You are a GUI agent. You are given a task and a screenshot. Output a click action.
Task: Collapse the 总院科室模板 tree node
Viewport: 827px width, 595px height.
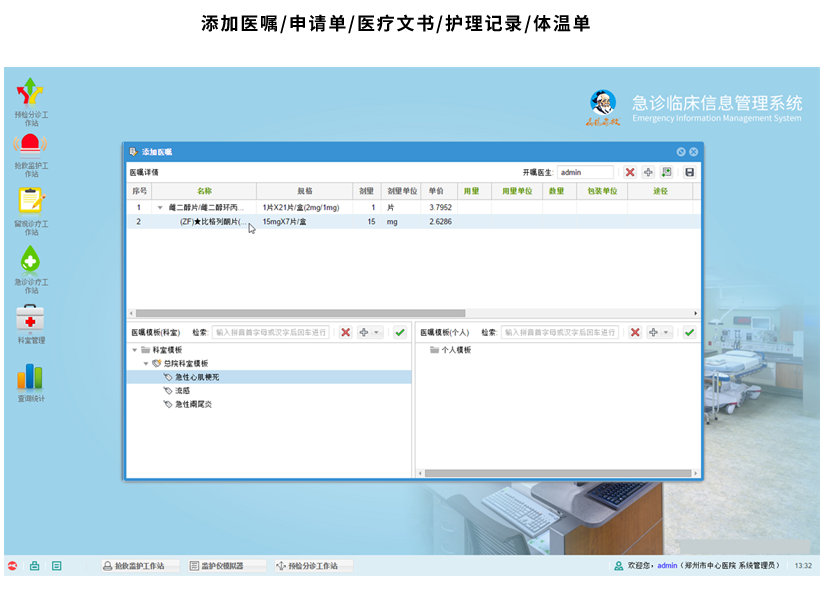pyautogui.click(x=146, y=364)
